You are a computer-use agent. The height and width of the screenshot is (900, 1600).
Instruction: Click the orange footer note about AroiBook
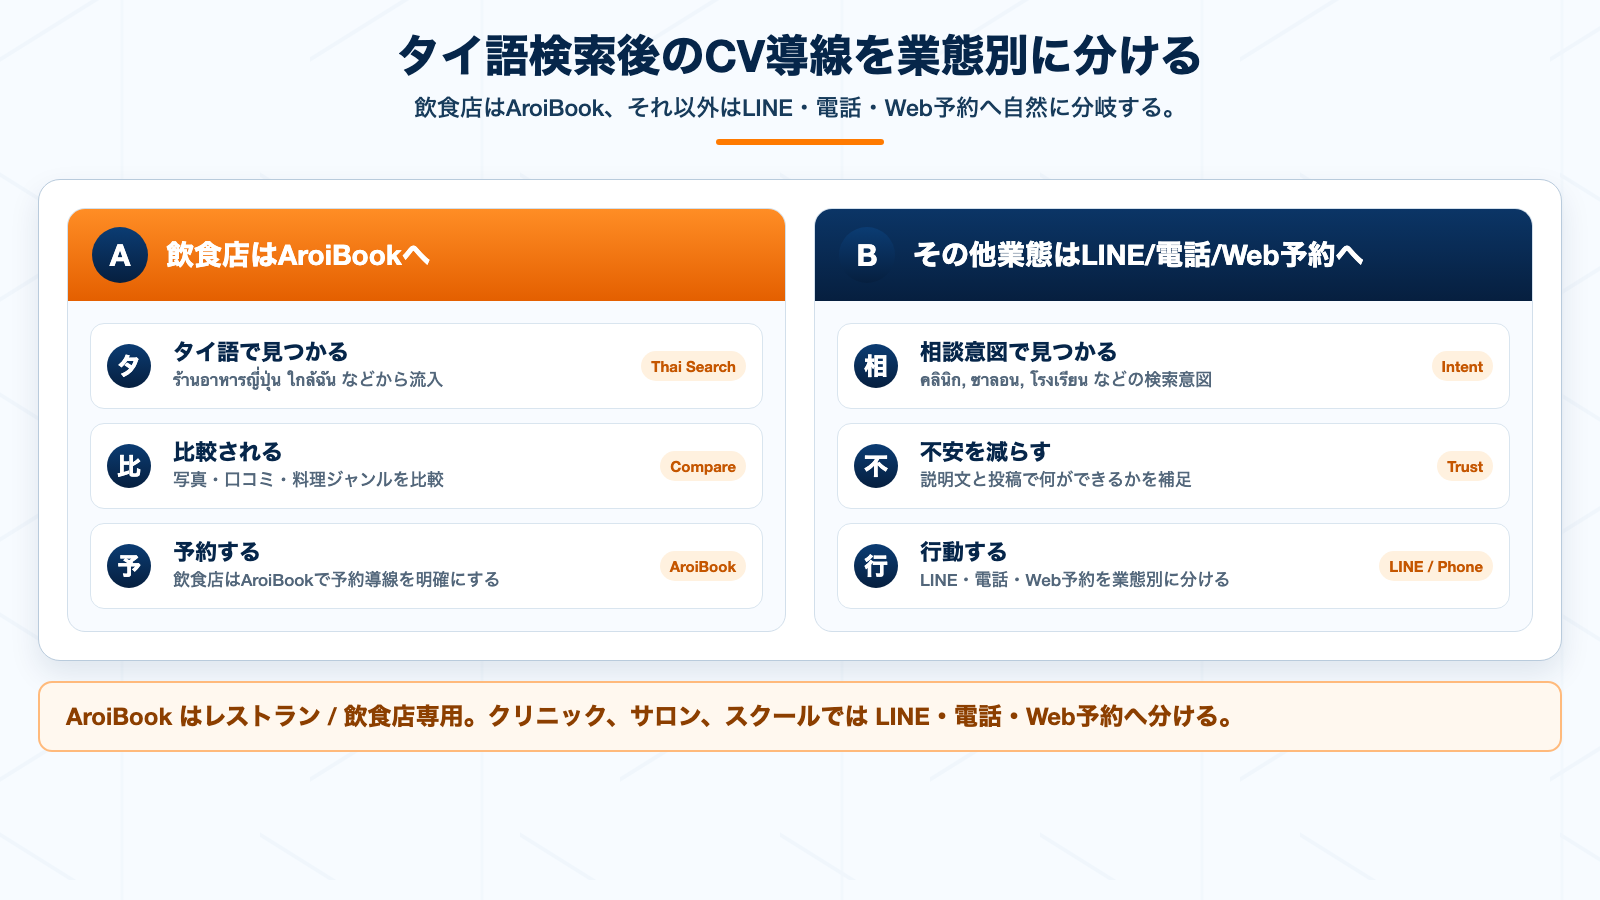pyautogui.click(x=800, y=716)
